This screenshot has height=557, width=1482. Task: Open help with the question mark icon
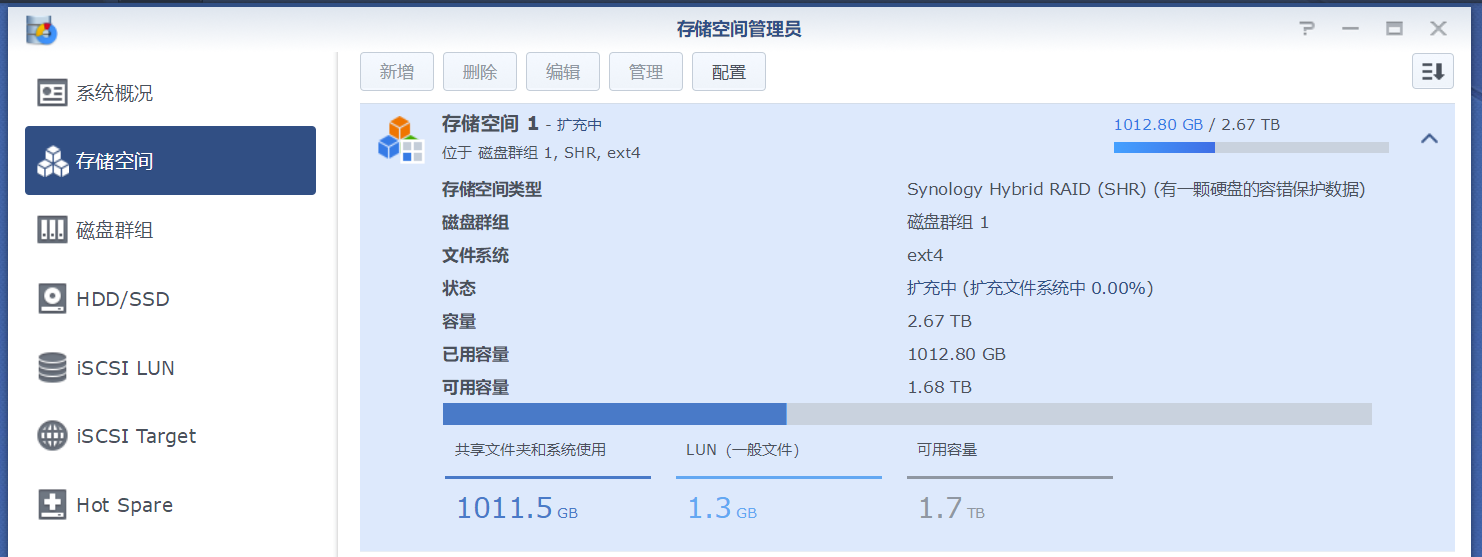[x=1306, y=29]
